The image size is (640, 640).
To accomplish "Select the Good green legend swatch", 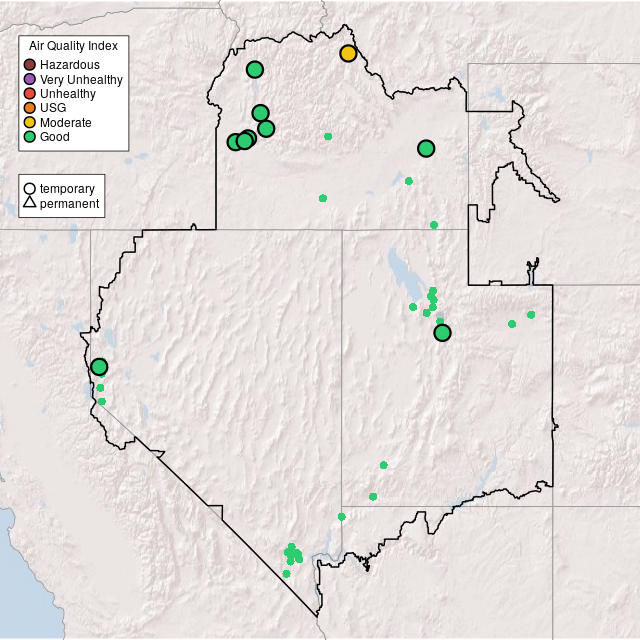I will [x=30, y=136].
